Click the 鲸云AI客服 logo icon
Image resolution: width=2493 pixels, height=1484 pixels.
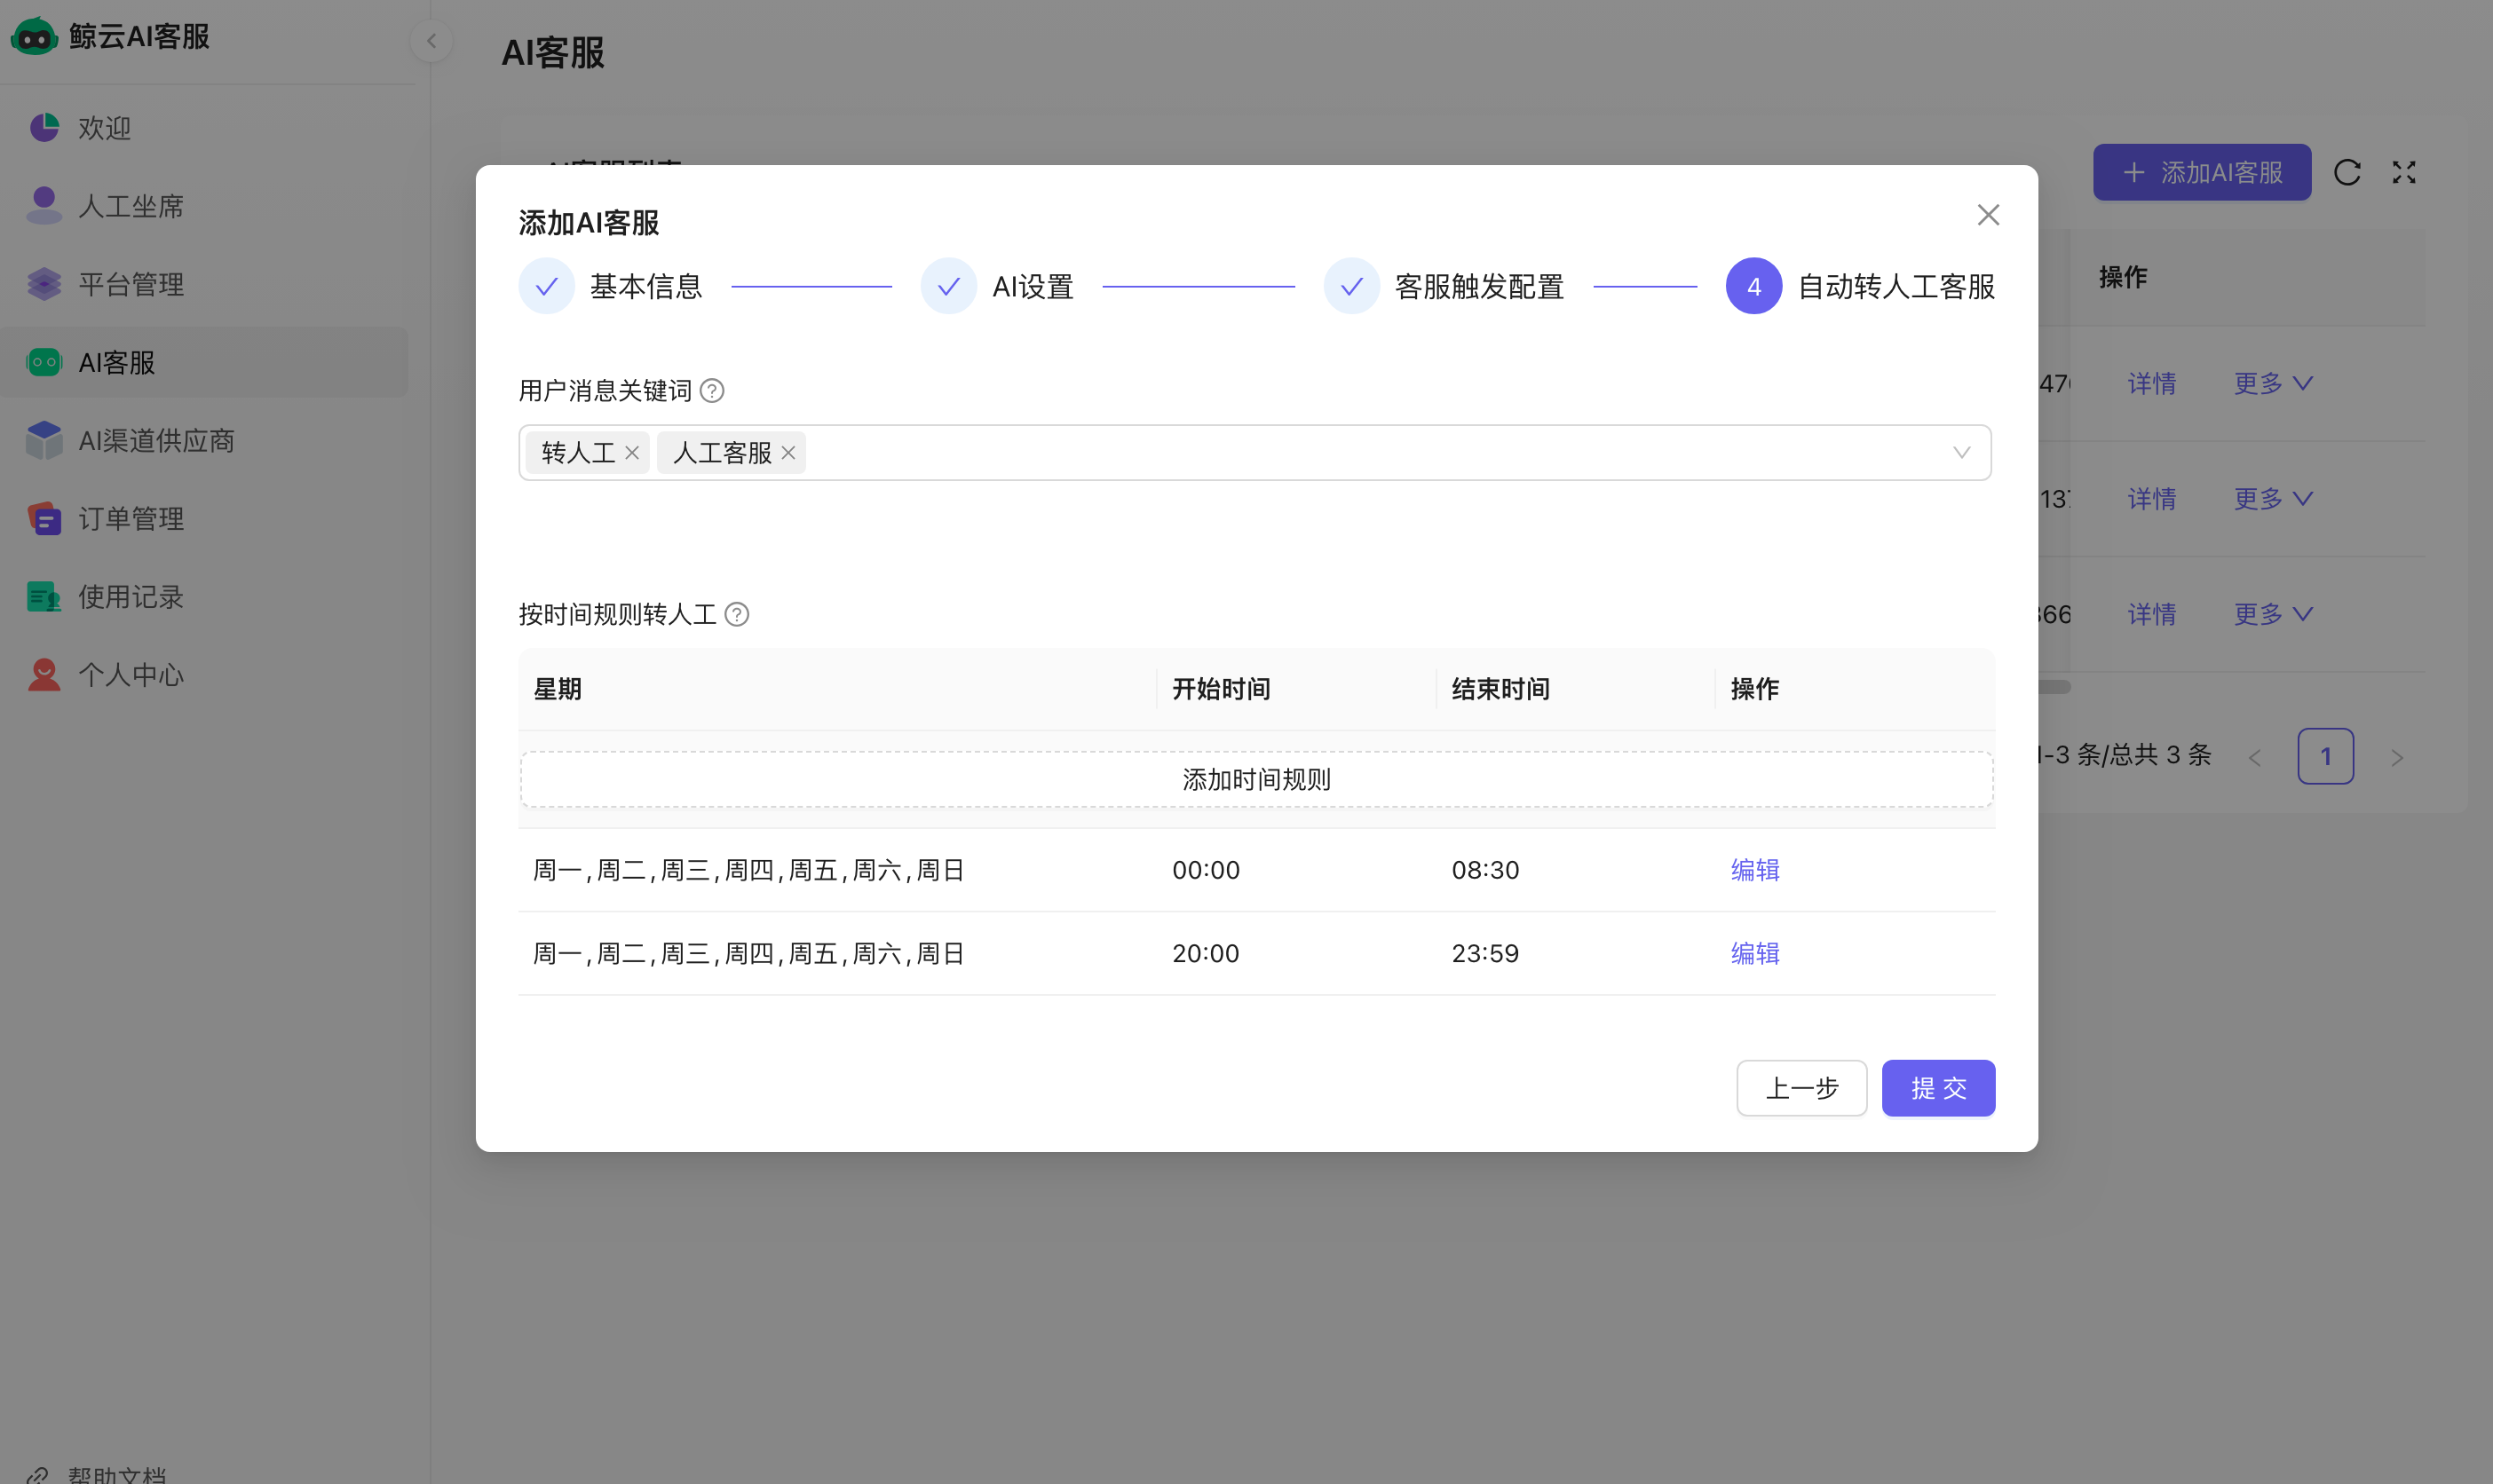coord(34,37)
